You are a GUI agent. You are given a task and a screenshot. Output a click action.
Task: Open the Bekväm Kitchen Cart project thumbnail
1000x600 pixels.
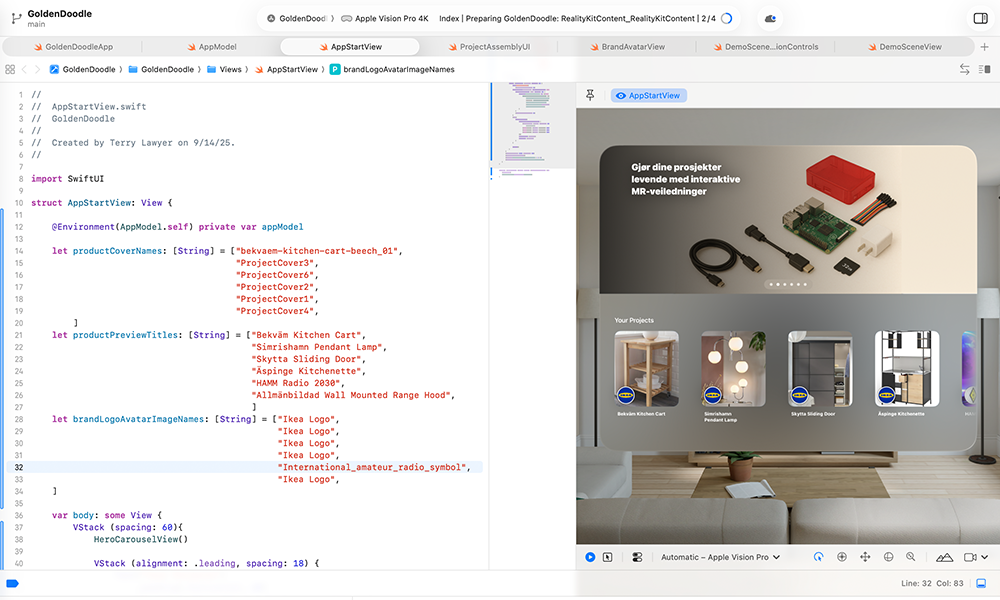point(646,369)
